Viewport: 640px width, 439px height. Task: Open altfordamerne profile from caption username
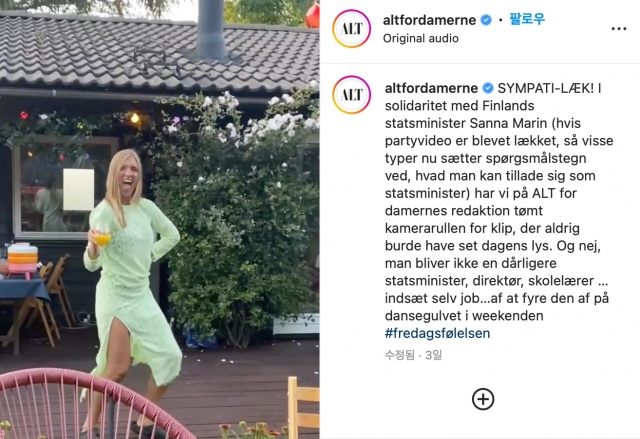(x=431, y=88)
